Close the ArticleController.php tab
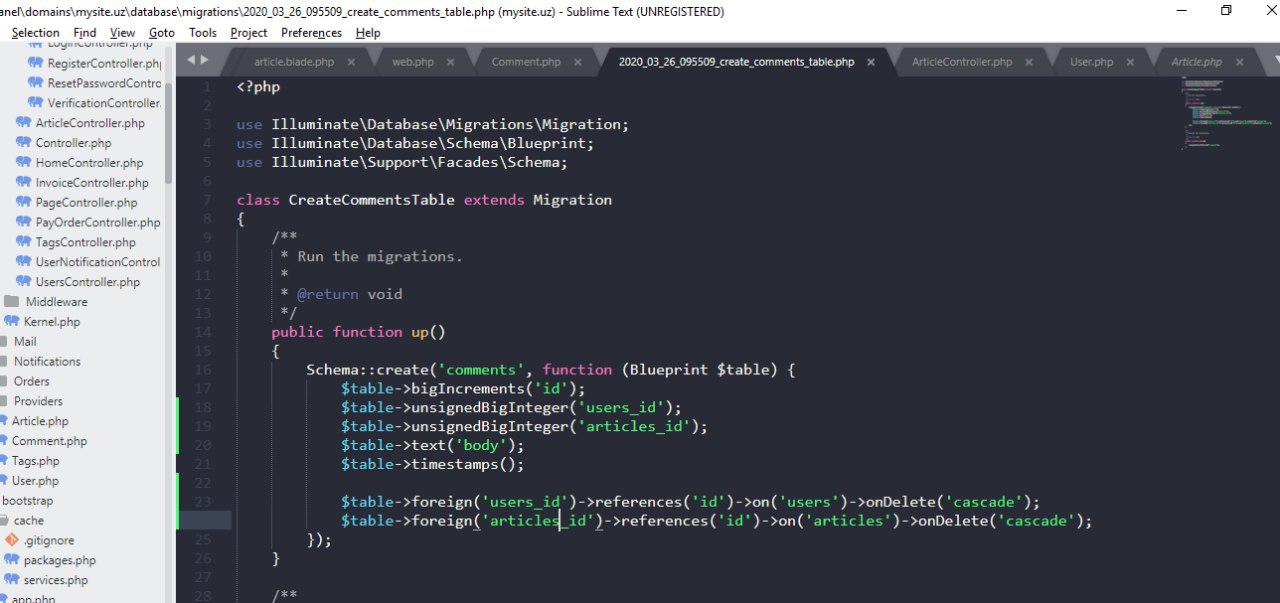This screenshot has height=603, width=1280. click(1030, 62)
